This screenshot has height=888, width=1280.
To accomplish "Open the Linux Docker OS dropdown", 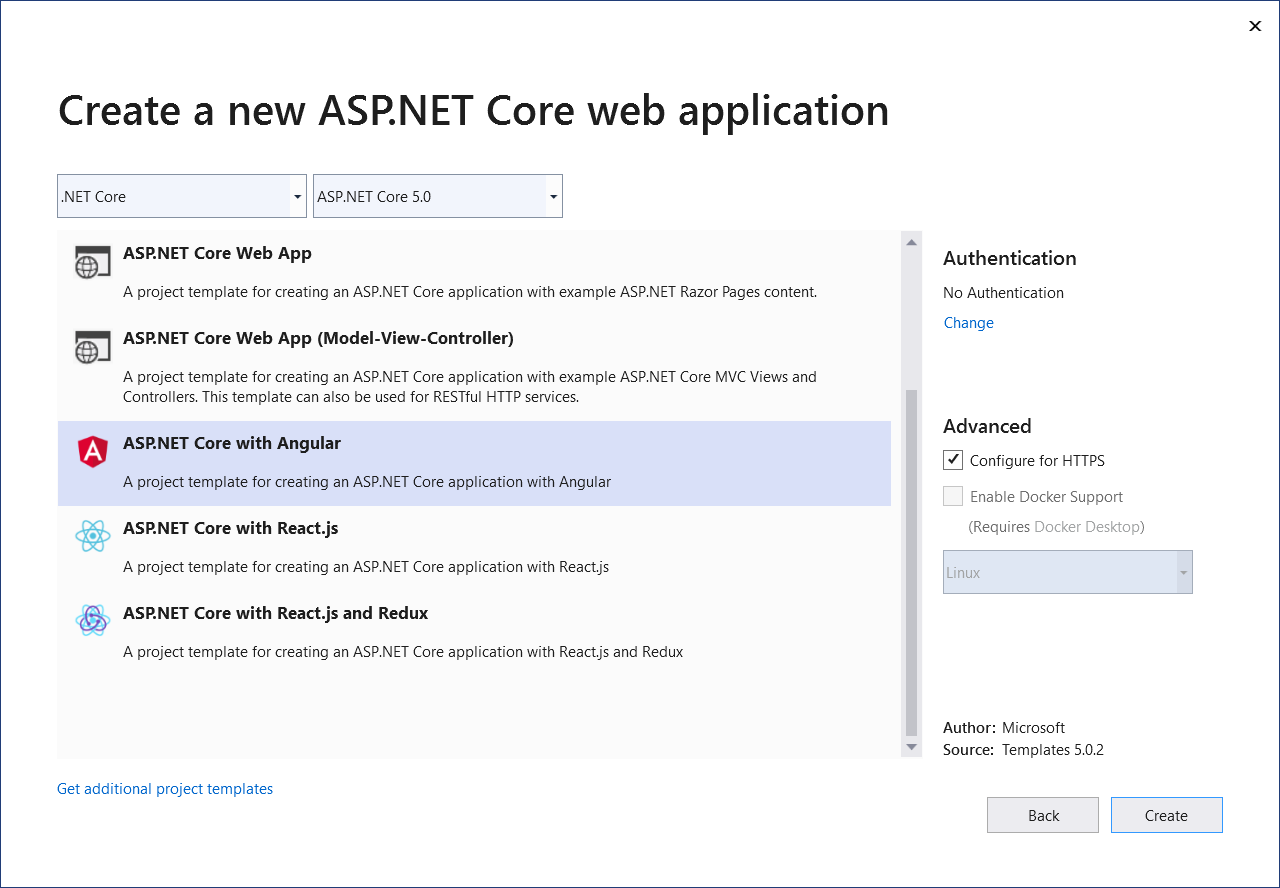I will (1067, 571).
